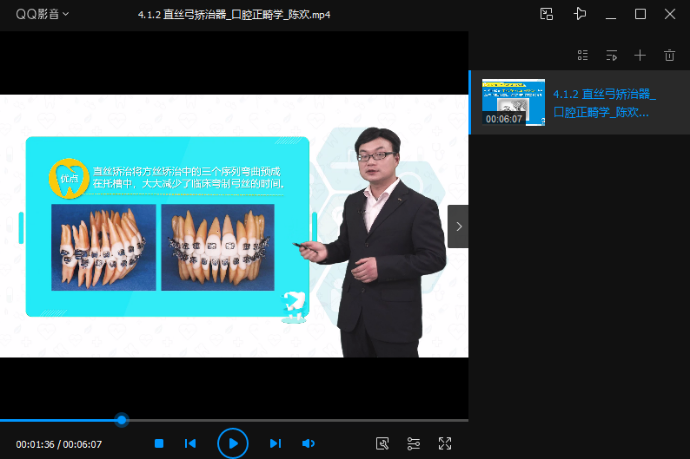Skip to the previous video
Image resolution: width=690 pixels, height=459 pixels.
[190, 443]
